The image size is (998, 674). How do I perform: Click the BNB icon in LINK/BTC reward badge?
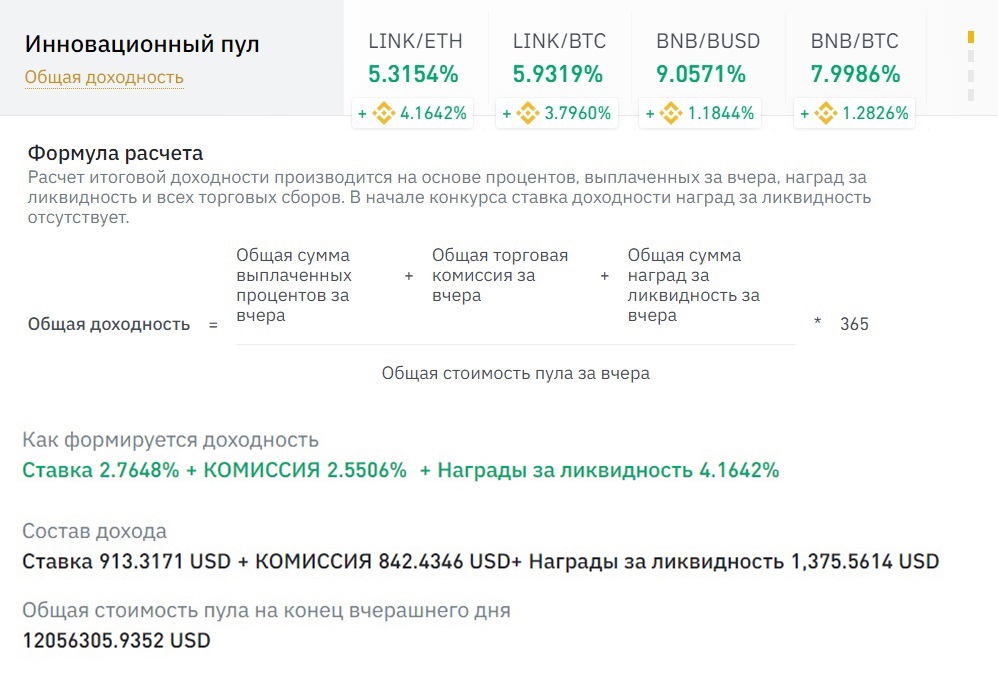coord(528,113)
